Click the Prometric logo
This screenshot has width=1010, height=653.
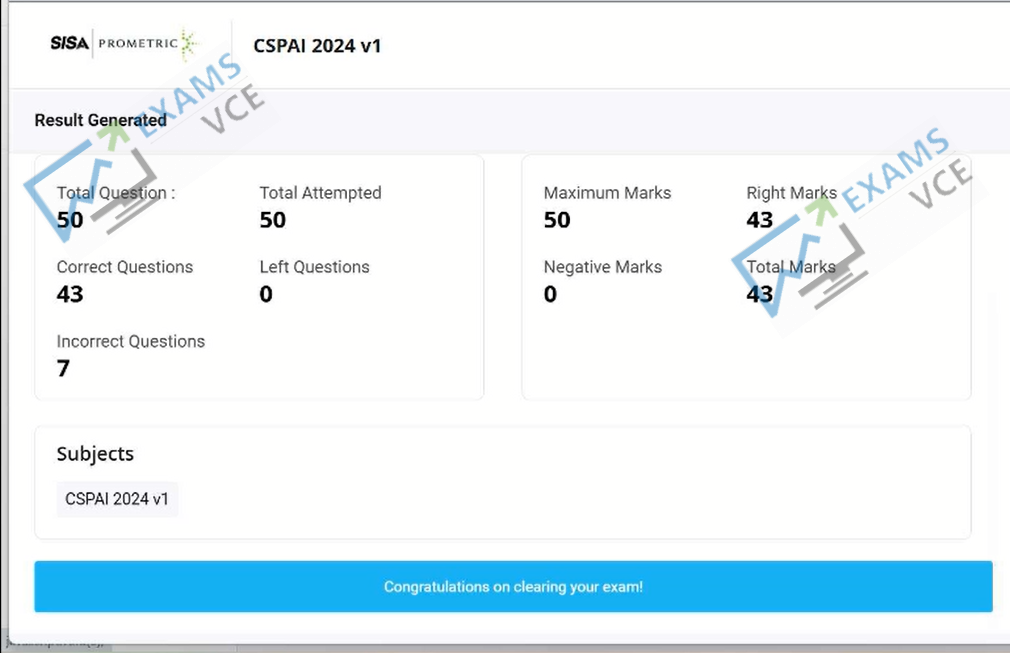coord(148,44)
